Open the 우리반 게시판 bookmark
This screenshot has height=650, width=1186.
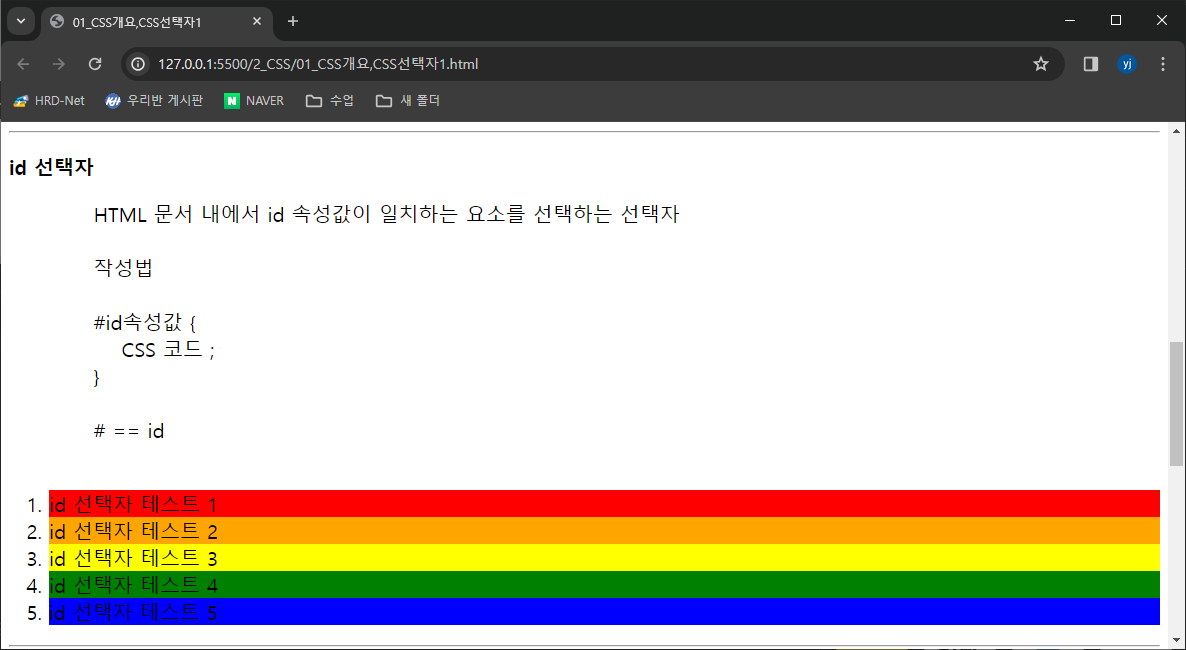[153, 100]
